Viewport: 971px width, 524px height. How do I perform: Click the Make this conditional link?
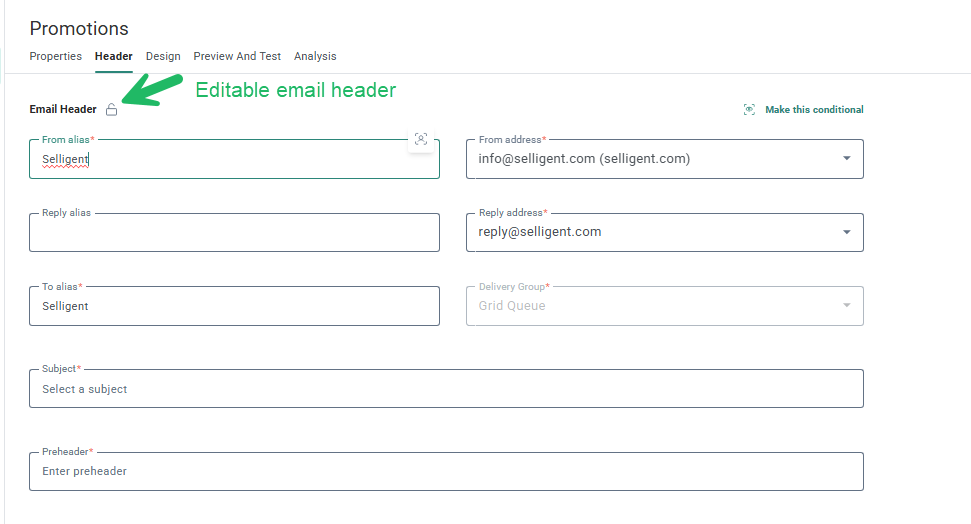pos(814,110)
